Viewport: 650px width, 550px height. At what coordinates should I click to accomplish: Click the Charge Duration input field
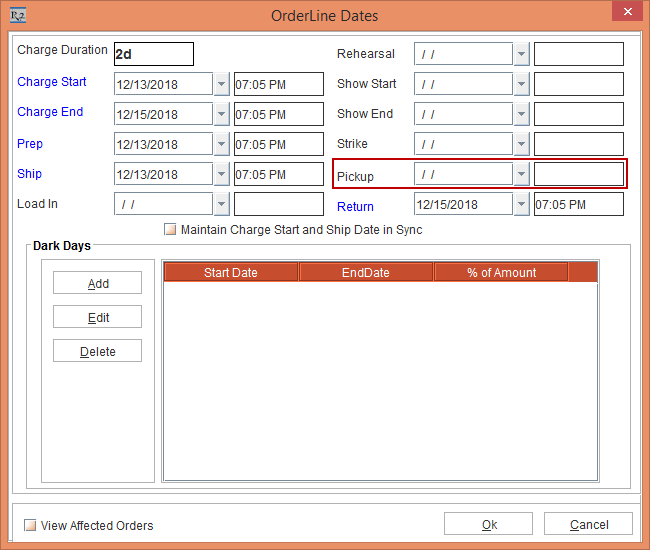point(153,54)
